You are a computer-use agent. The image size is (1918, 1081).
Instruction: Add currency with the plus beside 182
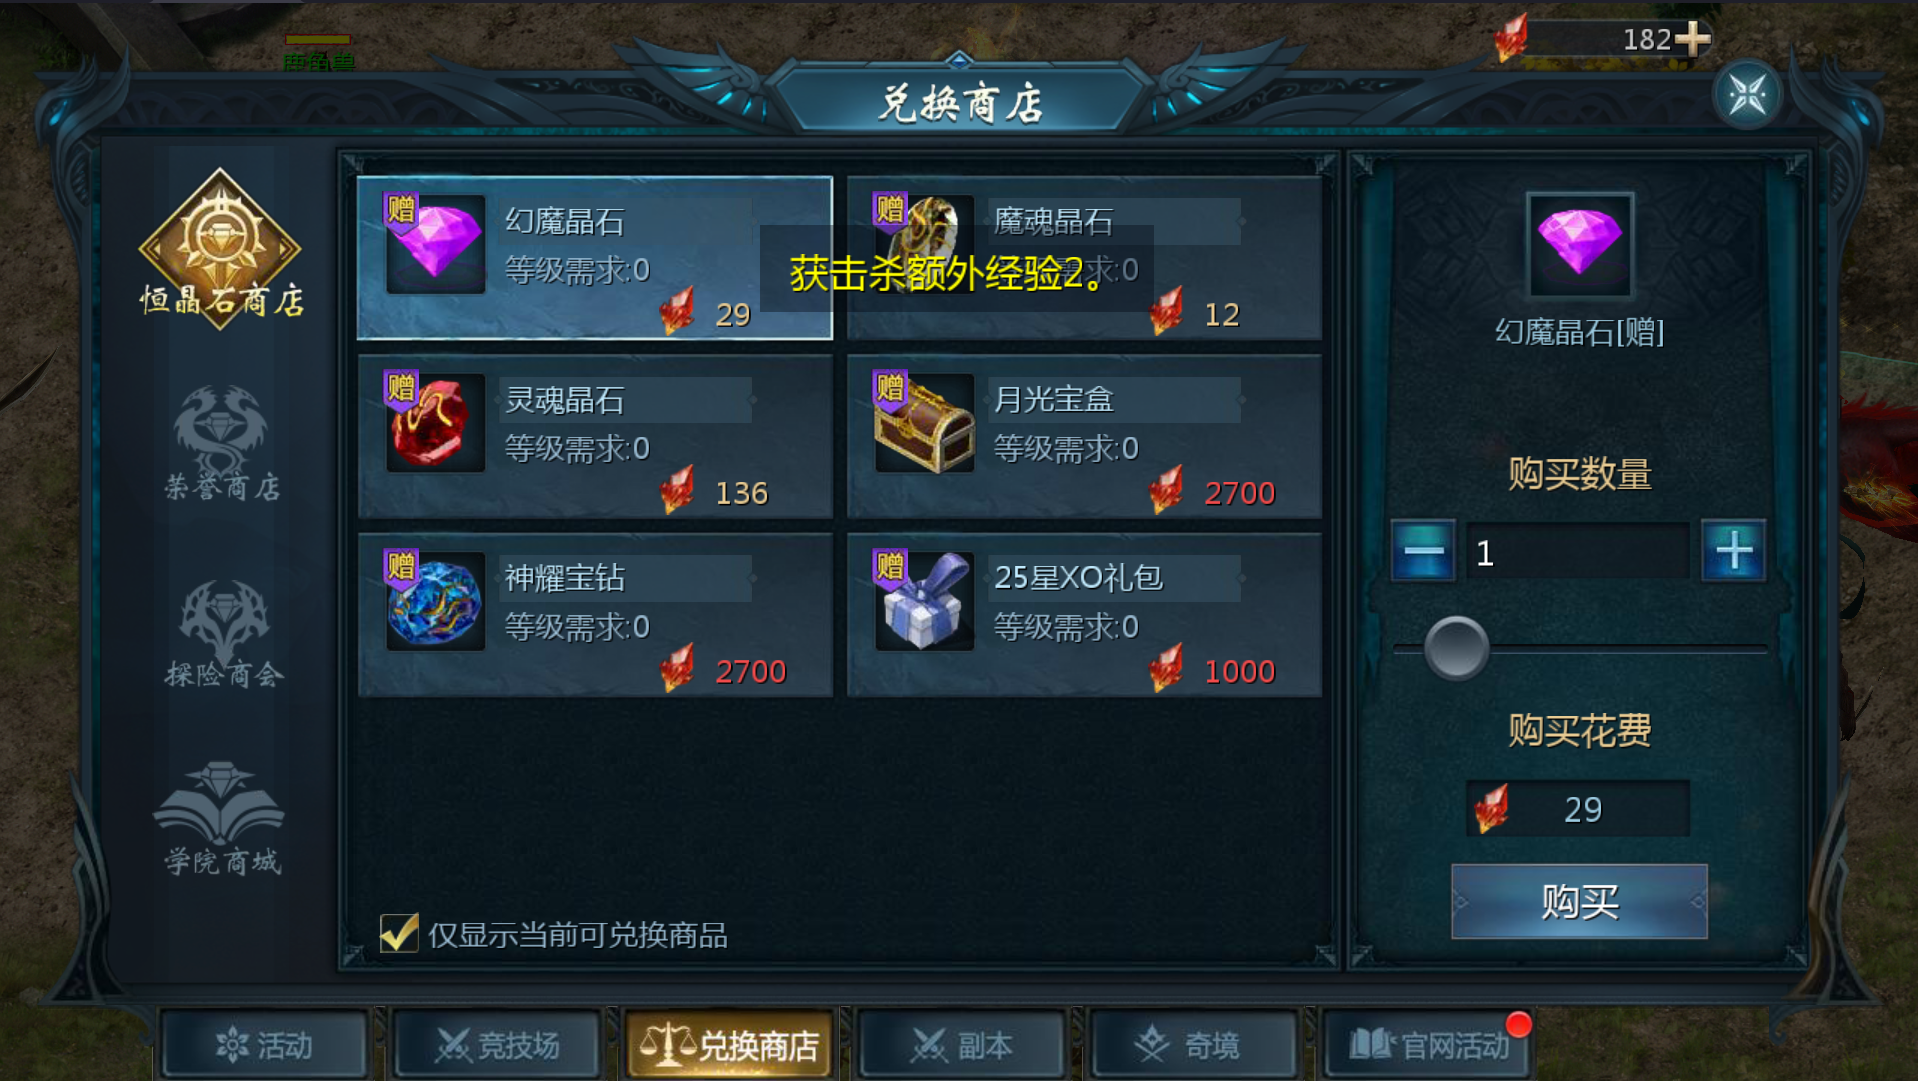[1692, 39]
